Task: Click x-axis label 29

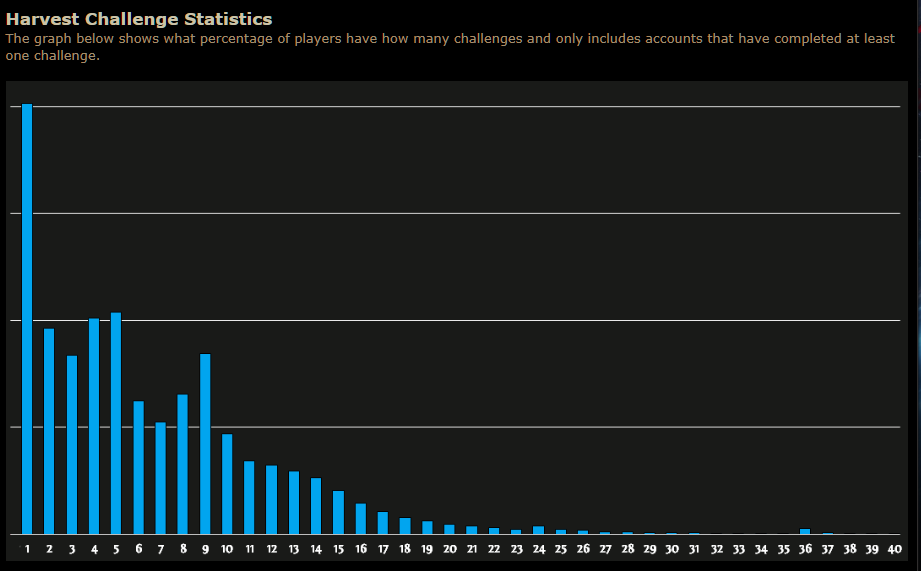Action: click(x=650, y=549)
